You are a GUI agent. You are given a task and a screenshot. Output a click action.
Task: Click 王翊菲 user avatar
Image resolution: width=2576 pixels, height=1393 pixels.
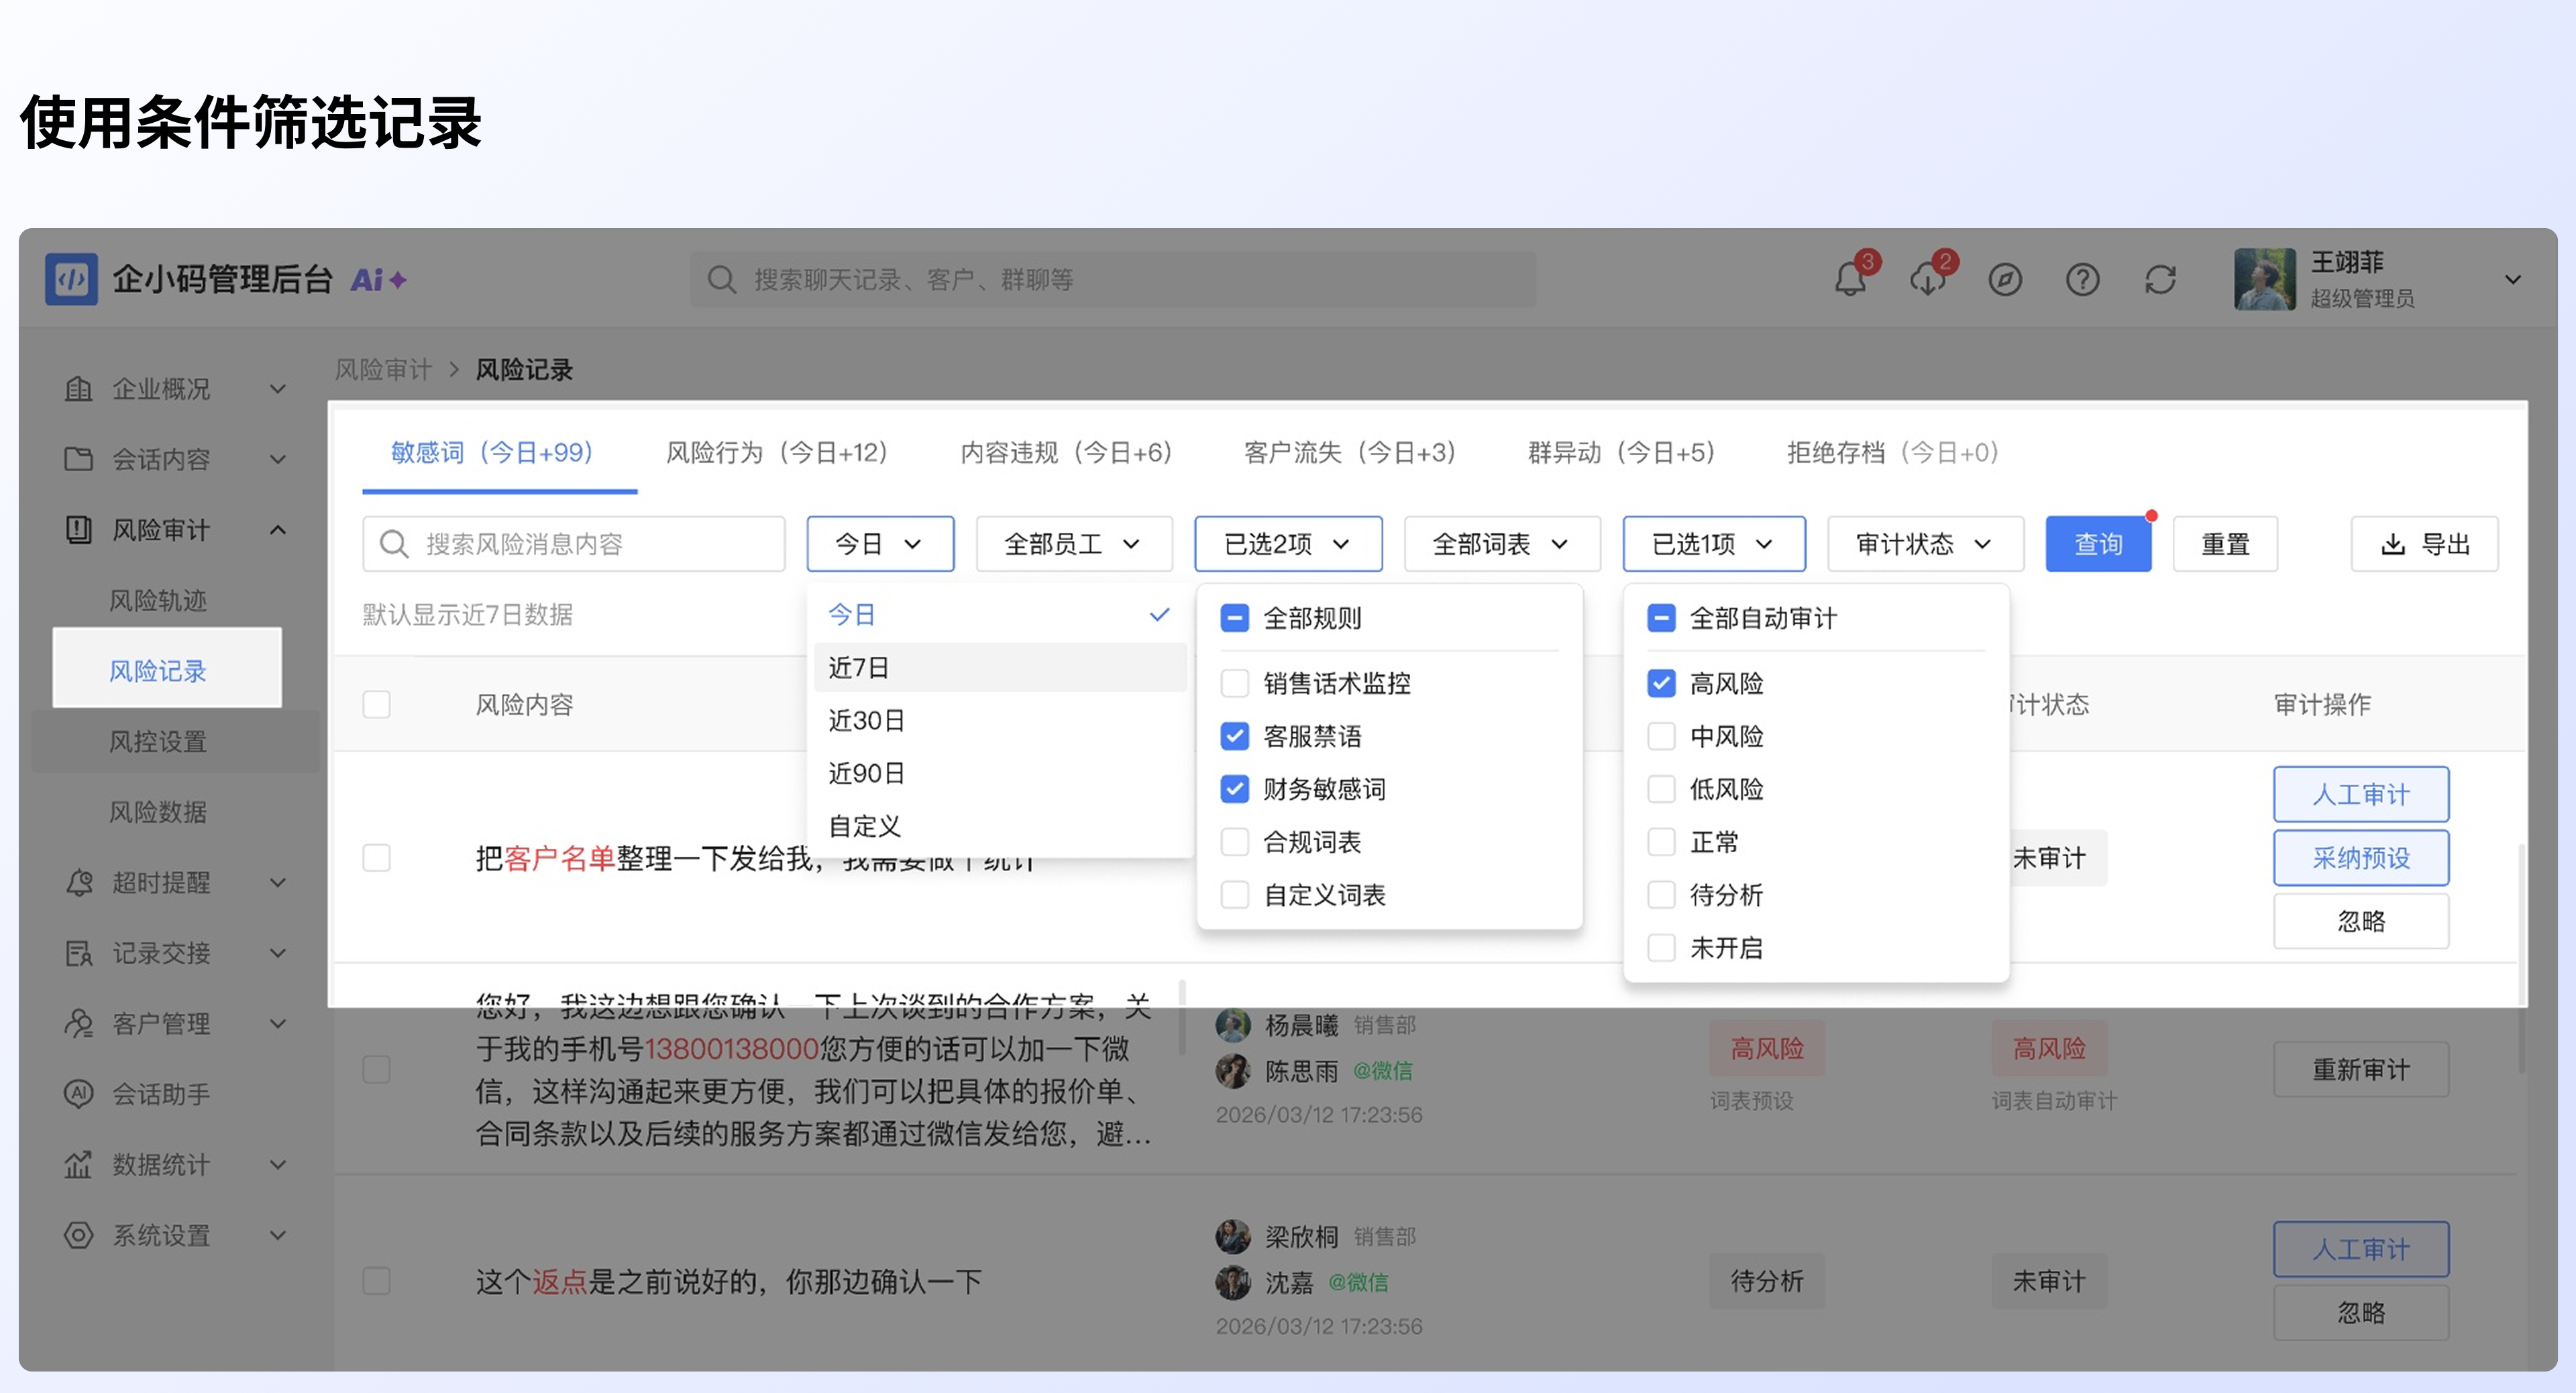[2265, 279]
